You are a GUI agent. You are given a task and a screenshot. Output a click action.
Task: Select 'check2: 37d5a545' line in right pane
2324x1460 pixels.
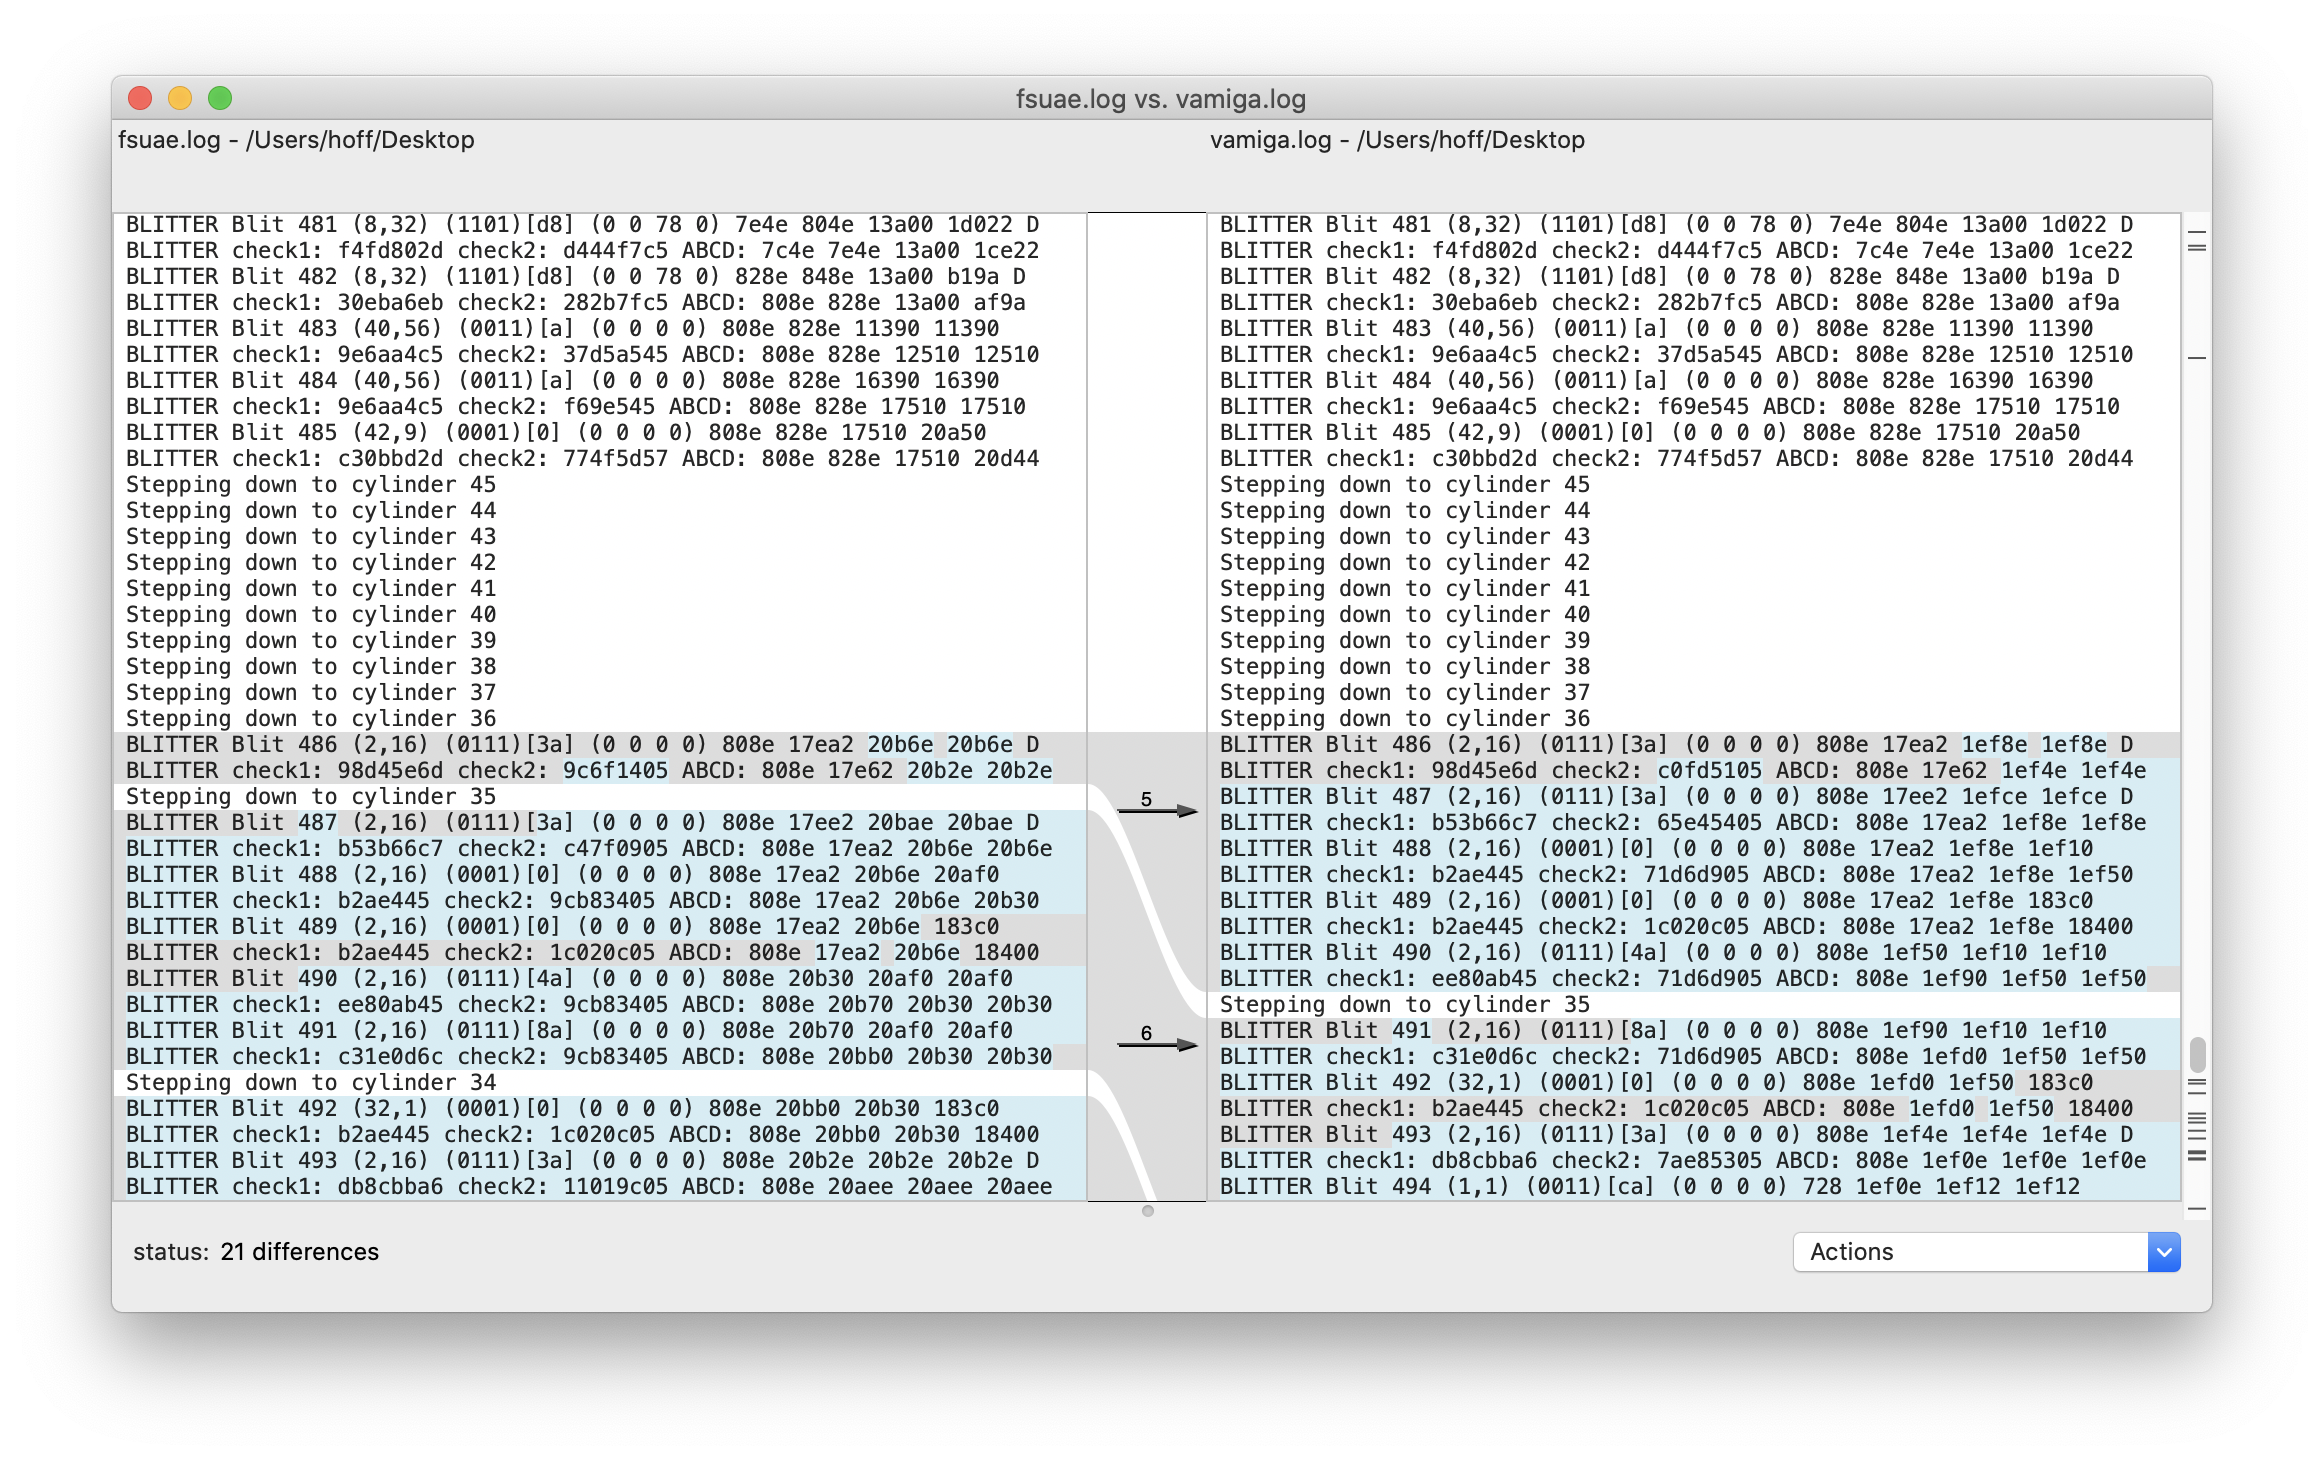[x=1677, y=355]
